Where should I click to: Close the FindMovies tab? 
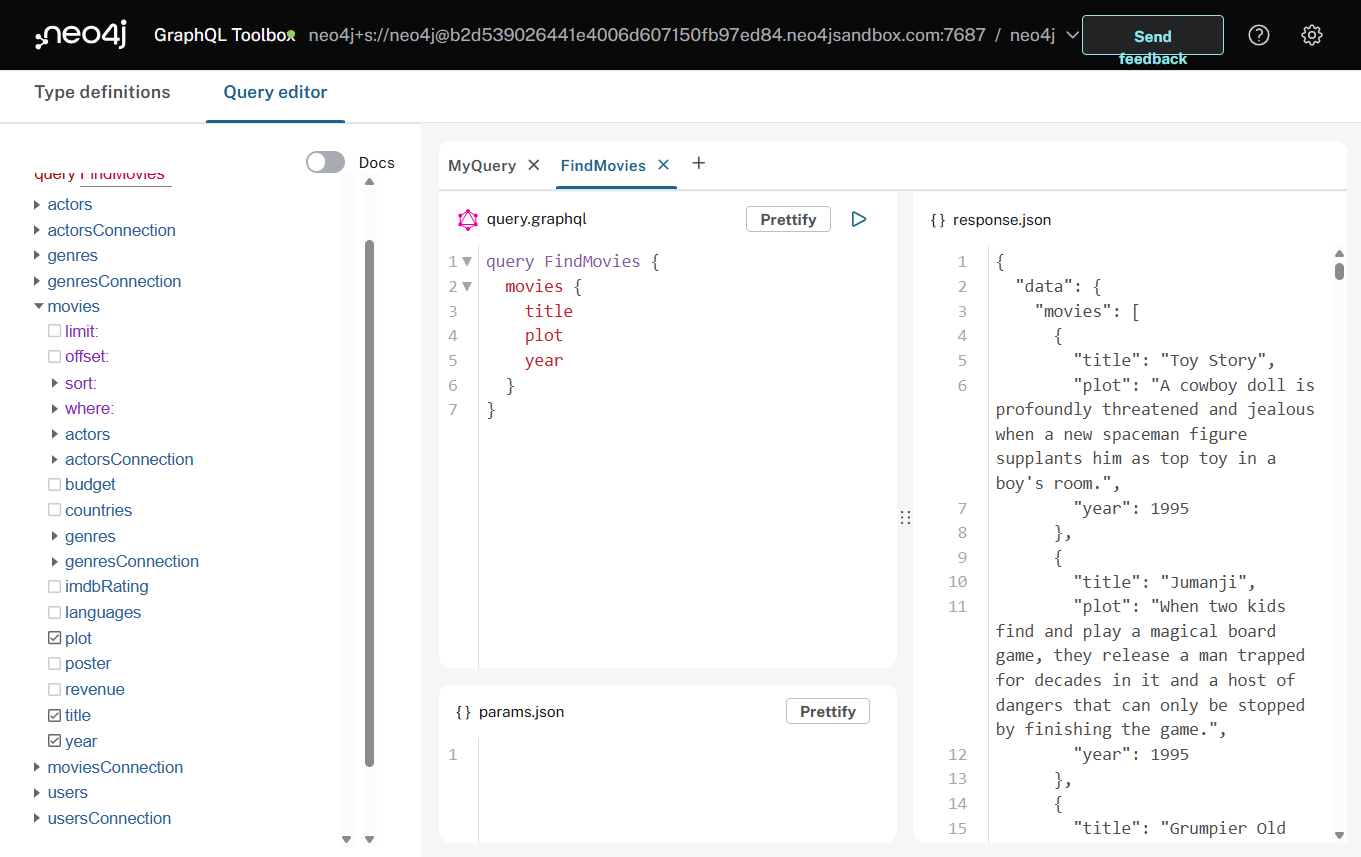click(x=664, y=165)
